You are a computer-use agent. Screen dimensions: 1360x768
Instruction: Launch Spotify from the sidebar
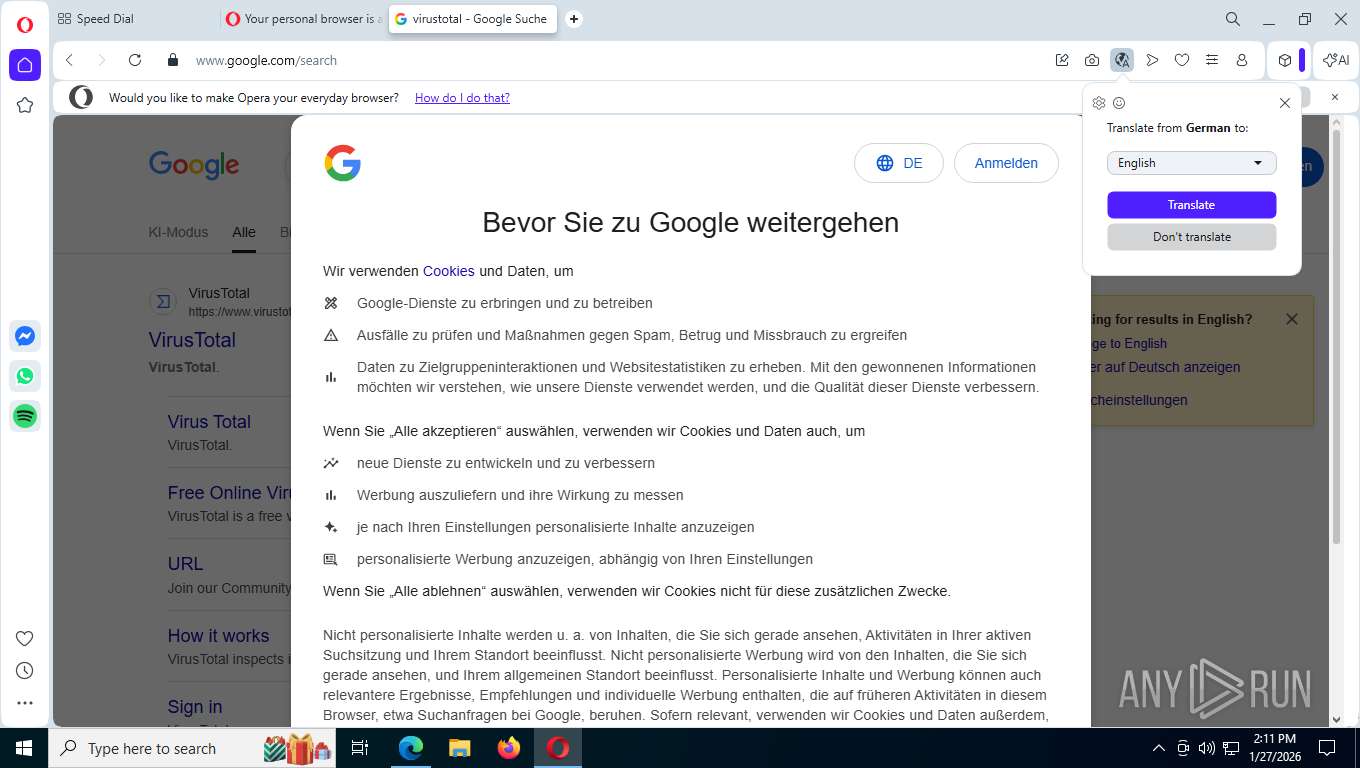25,416
